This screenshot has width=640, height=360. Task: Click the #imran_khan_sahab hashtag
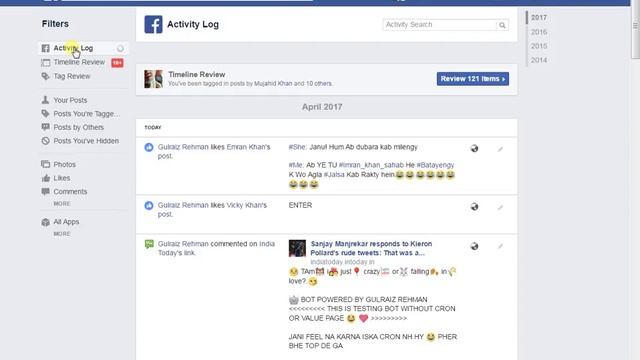tap(371, 165)
